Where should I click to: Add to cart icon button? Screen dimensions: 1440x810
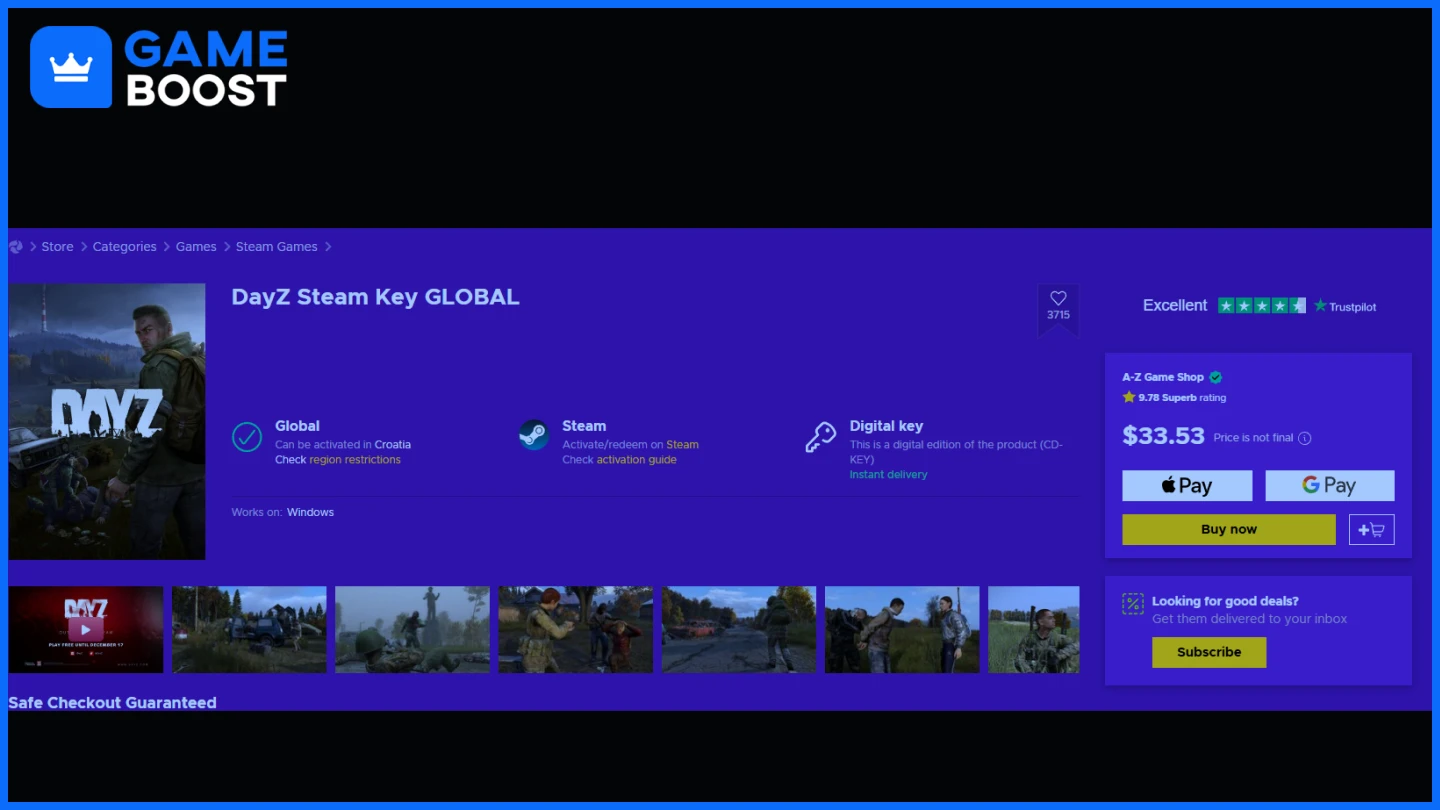pyautogui.click(x=1371, y=530)
